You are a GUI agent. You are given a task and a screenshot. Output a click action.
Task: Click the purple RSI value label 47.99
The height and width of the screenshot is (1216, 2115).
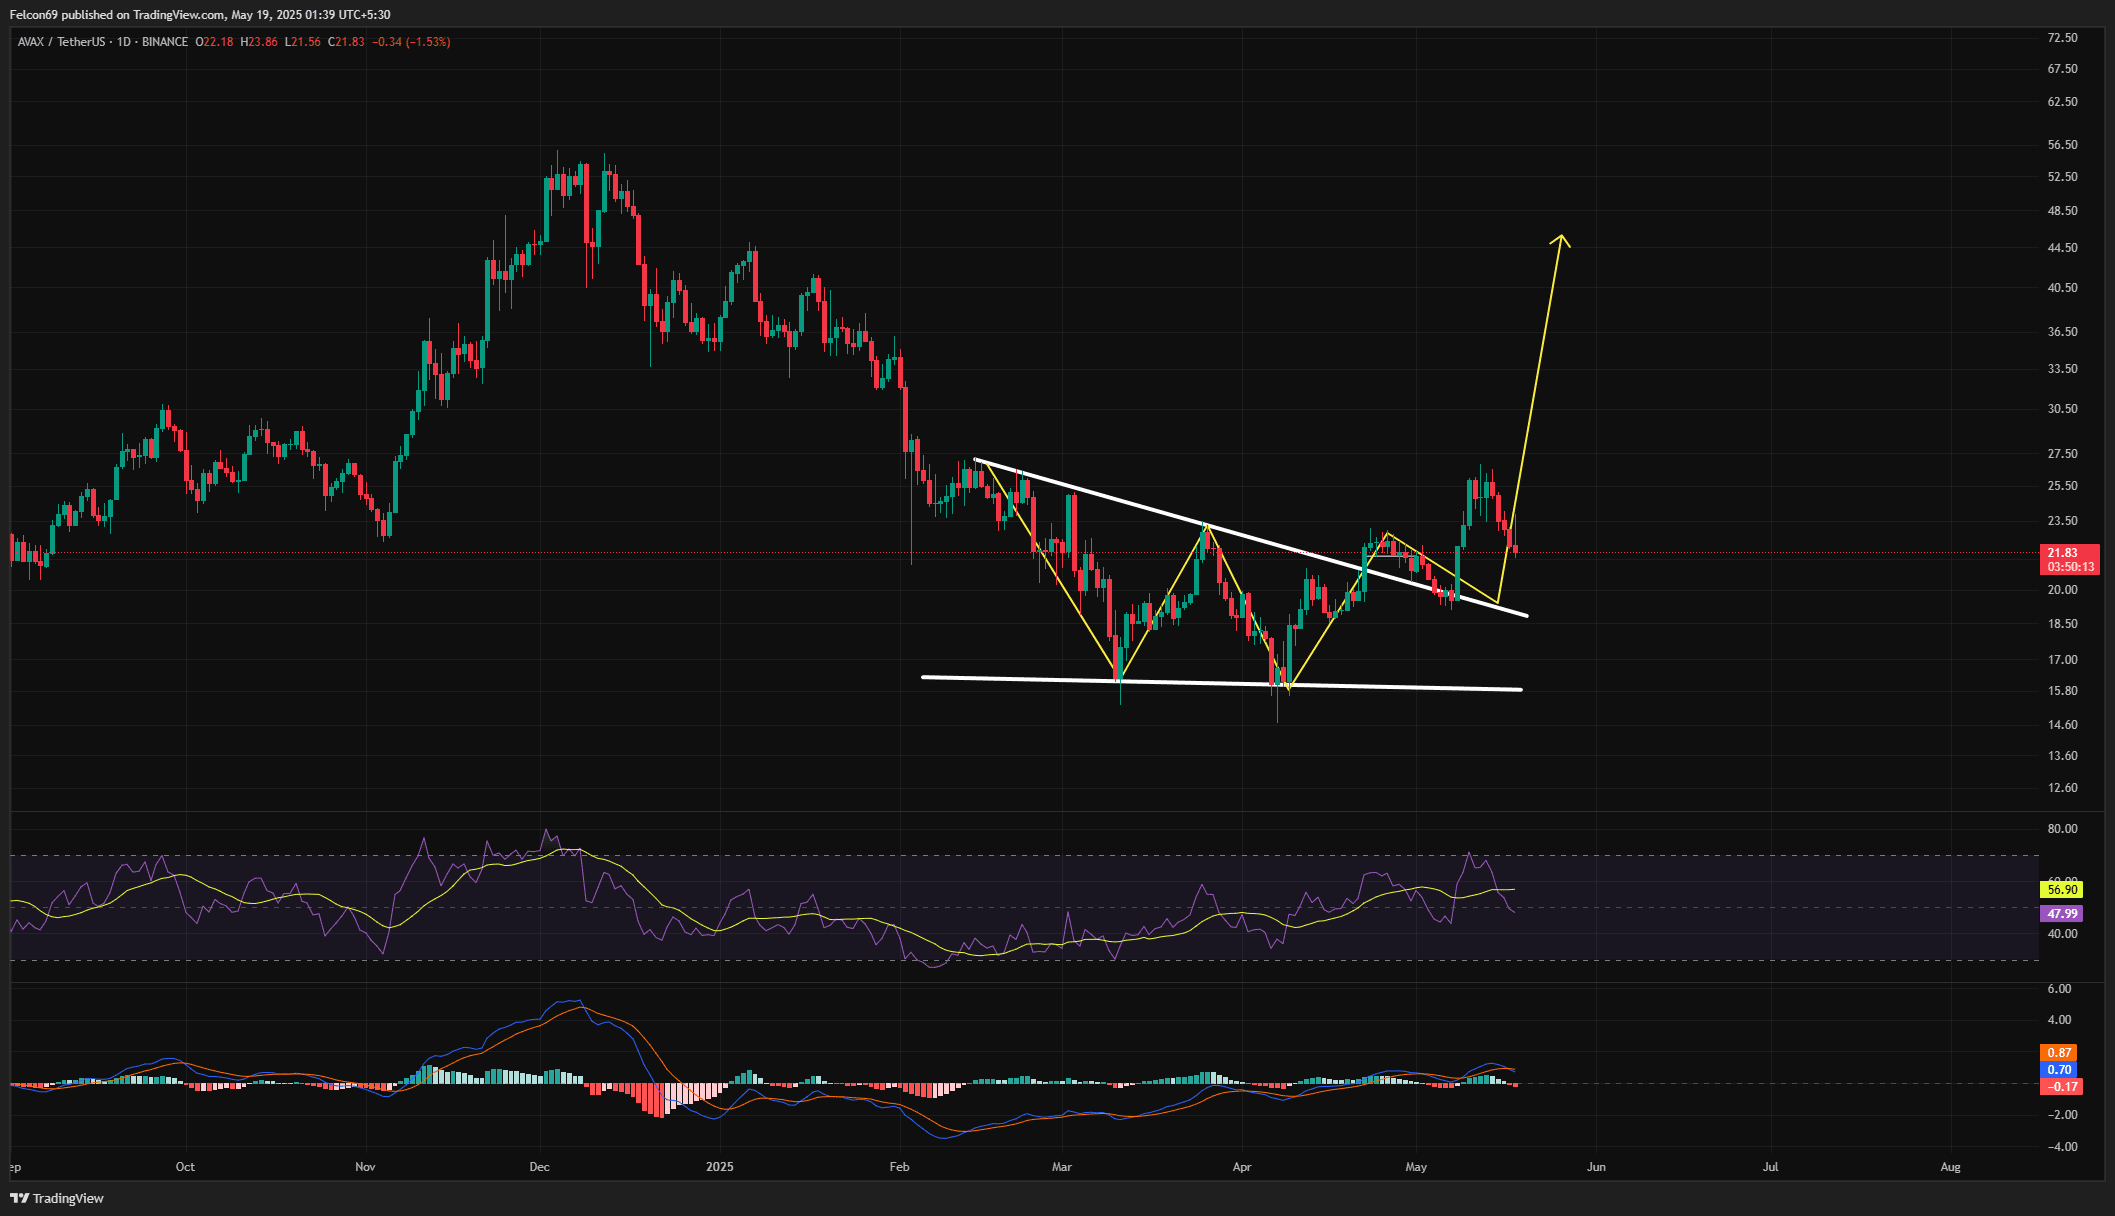(x=2061, y=913)
